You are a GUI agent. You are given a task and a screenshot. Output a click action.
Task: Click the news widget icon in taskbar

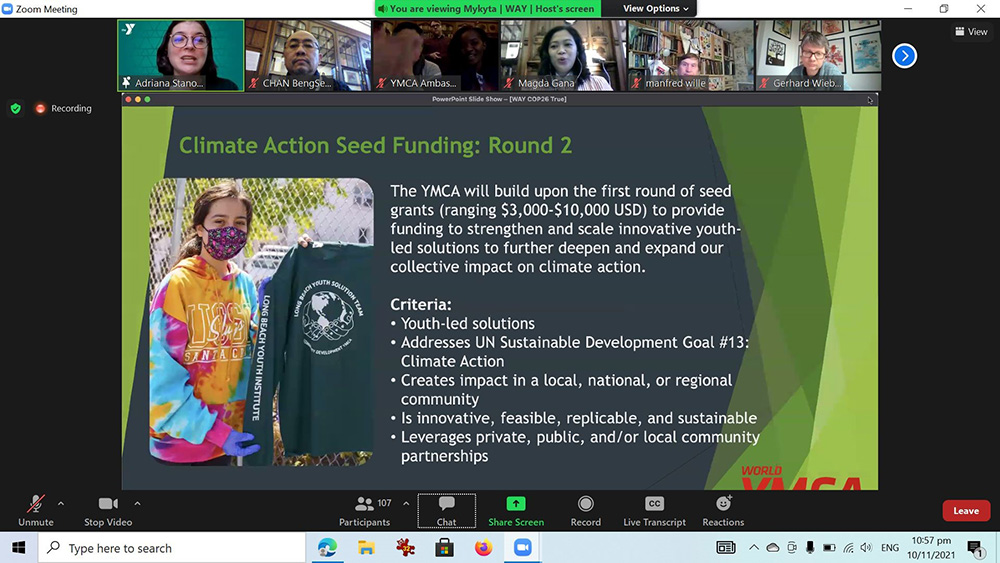click(726, 548)
